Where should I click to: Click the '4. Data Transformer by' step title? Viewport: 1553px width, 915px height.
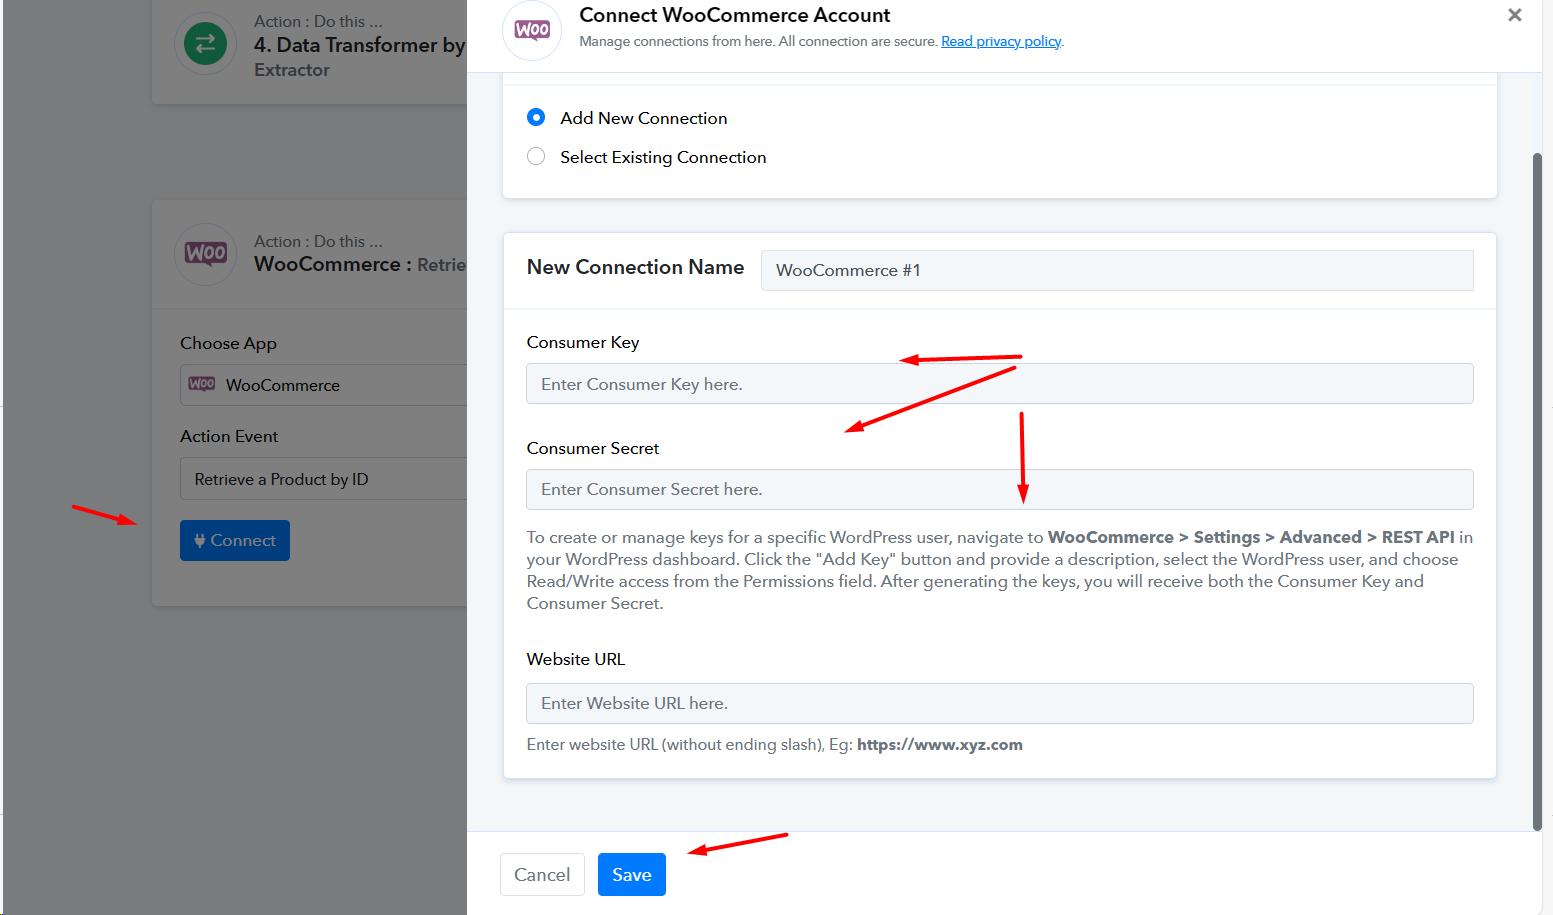[359, 45]
